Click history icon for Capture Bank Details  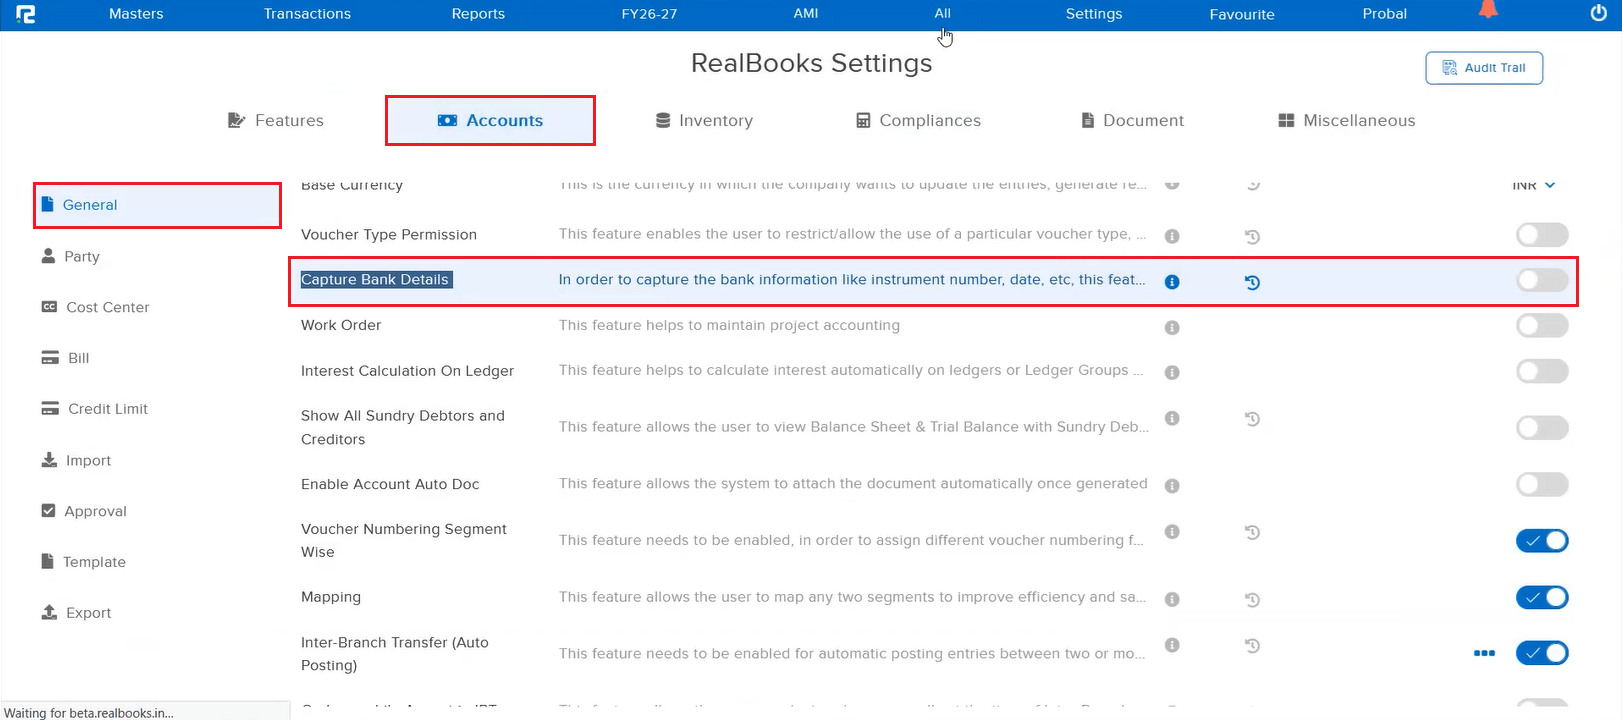click(1252, 282)
